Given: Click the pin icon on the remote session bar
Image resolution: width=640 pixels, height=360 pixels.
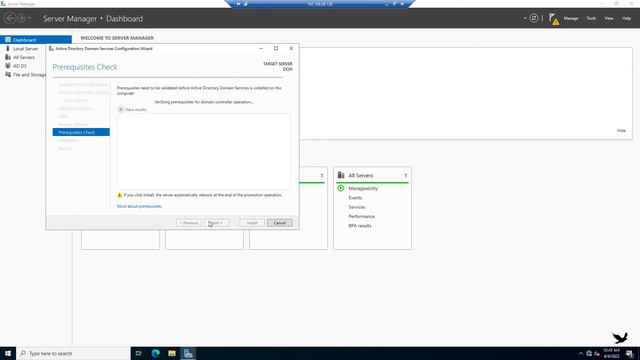Looking at the screenshot, I should (x=238, y=4).
